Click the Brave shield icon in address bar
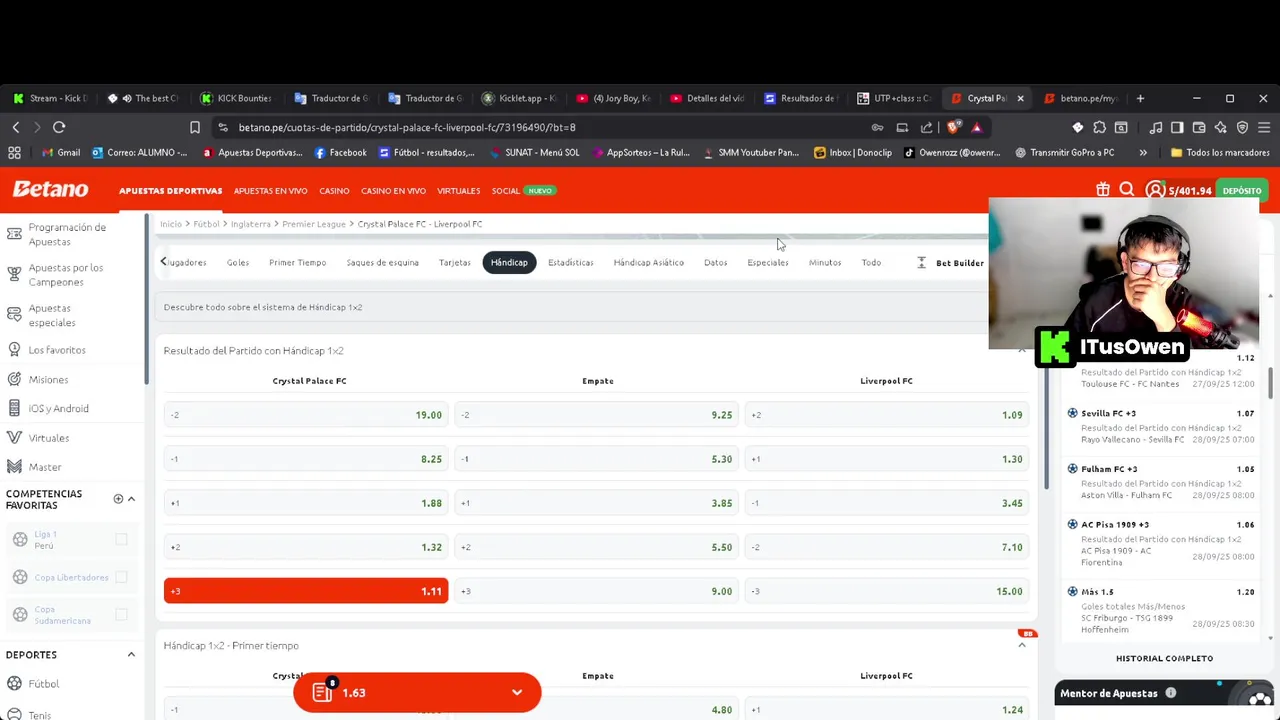 click(953, 127)
